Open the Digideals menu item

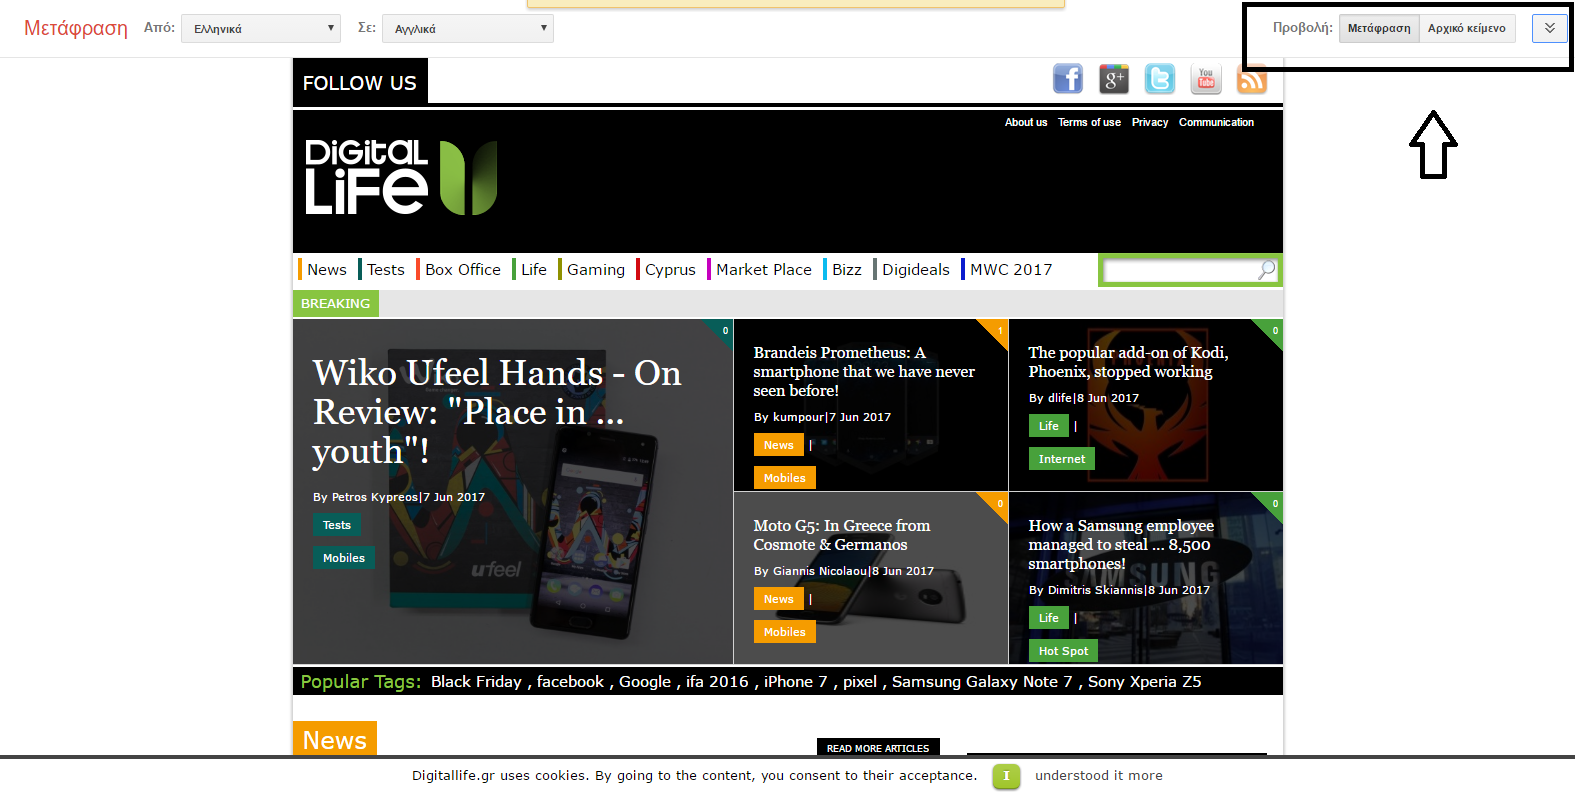click(915, 270)
